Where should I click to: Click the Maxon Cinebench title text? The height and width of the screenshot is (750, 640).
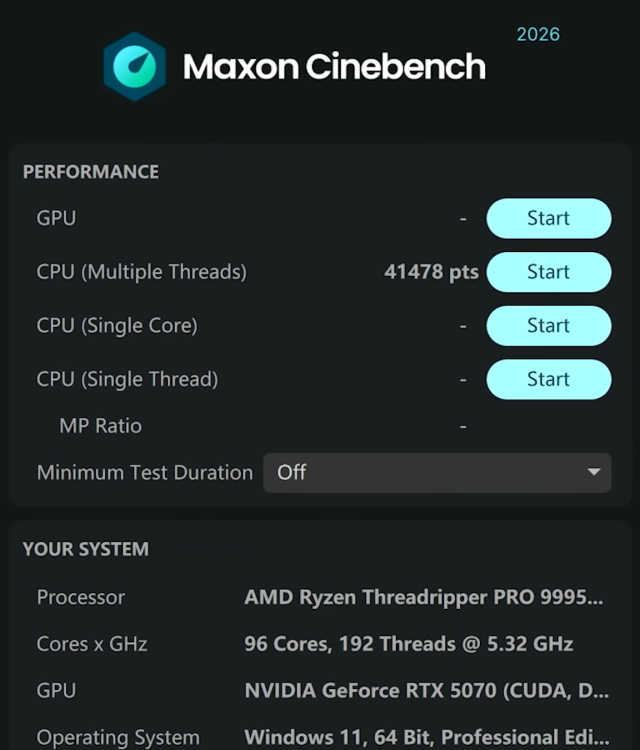point(334,67)
